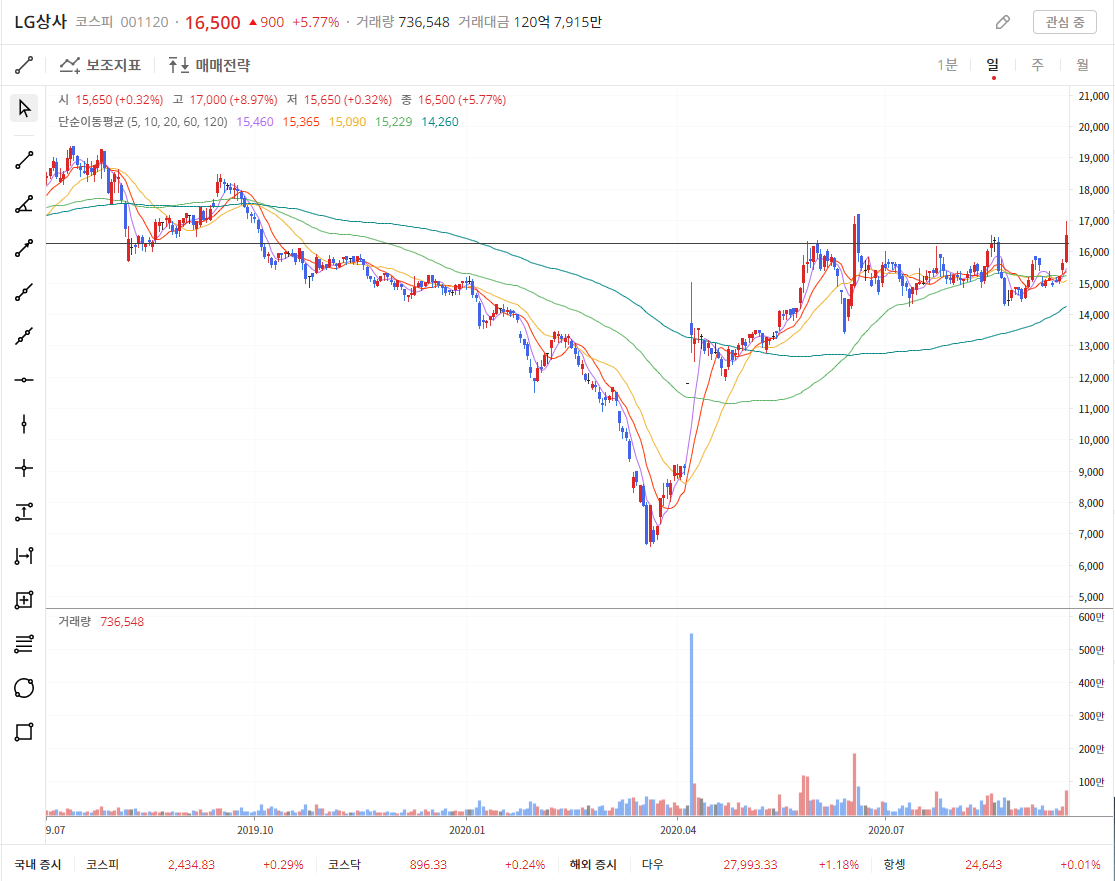Click the 2019.10 date axis label
The image size is (1115, 881).
(255, 830)
